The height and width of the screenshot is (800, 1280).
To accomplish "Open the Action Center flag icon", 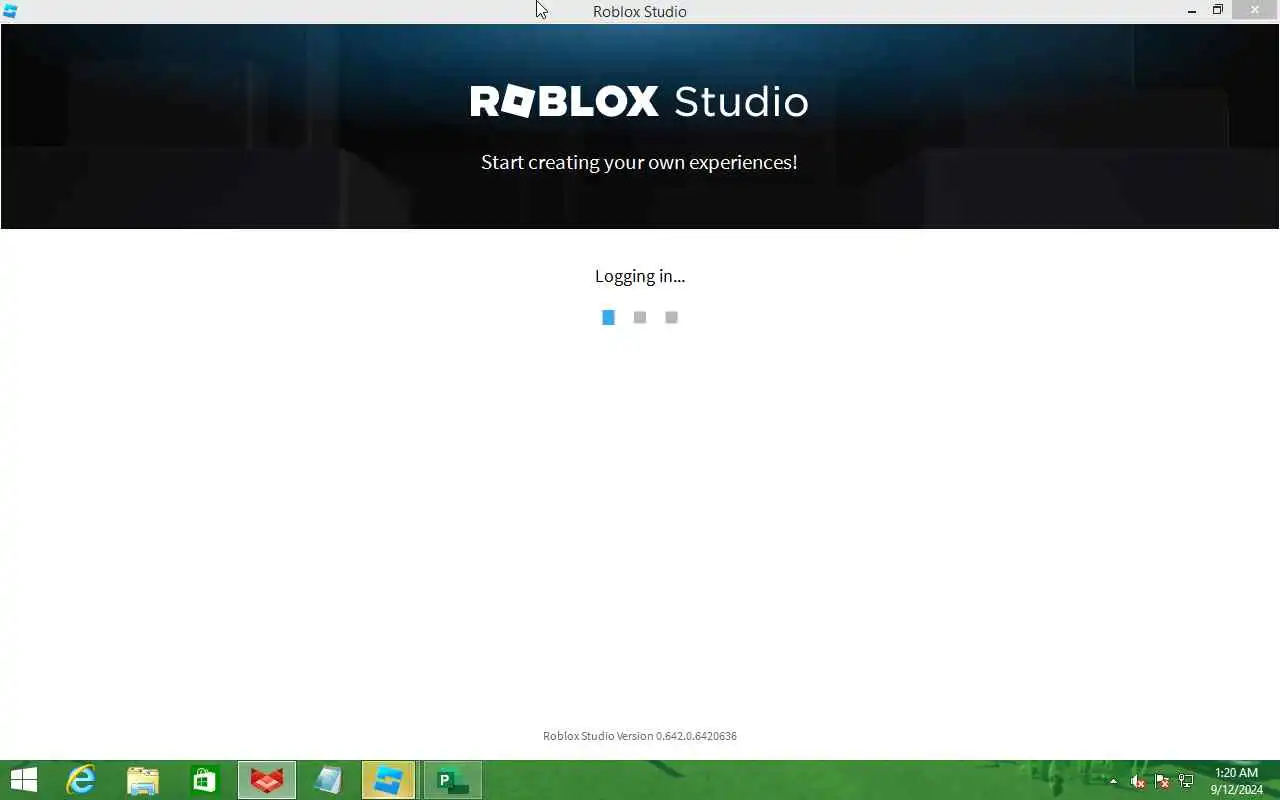I will pos(1162,781).
